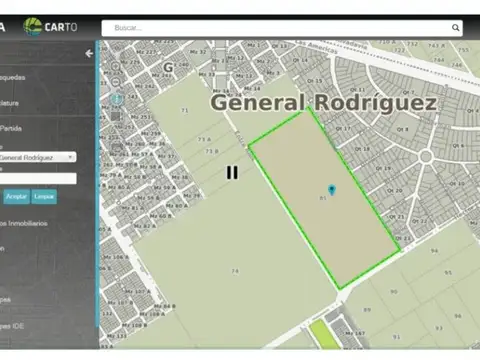
Task: Click the gray square layers tool
Action: 115,116
